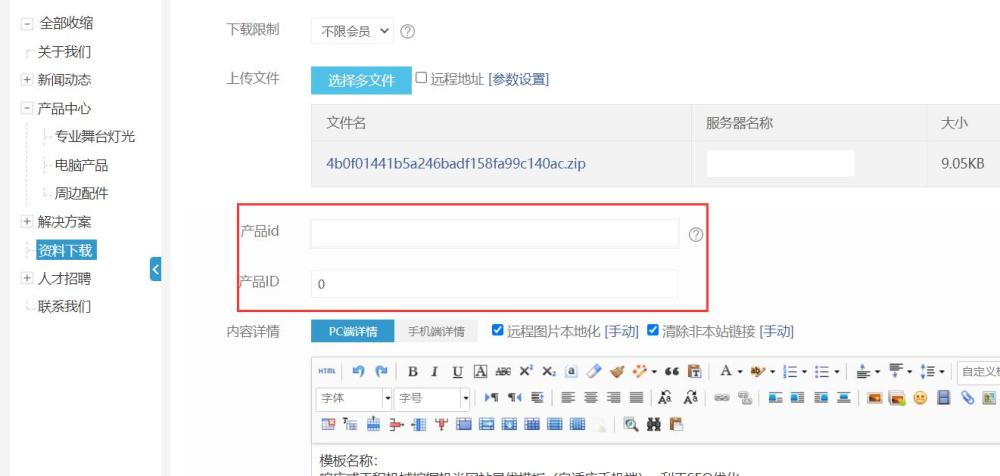The image size is (1000, 476).
Task: Open the [参数设置] link
Action: (x=518, y=79)
